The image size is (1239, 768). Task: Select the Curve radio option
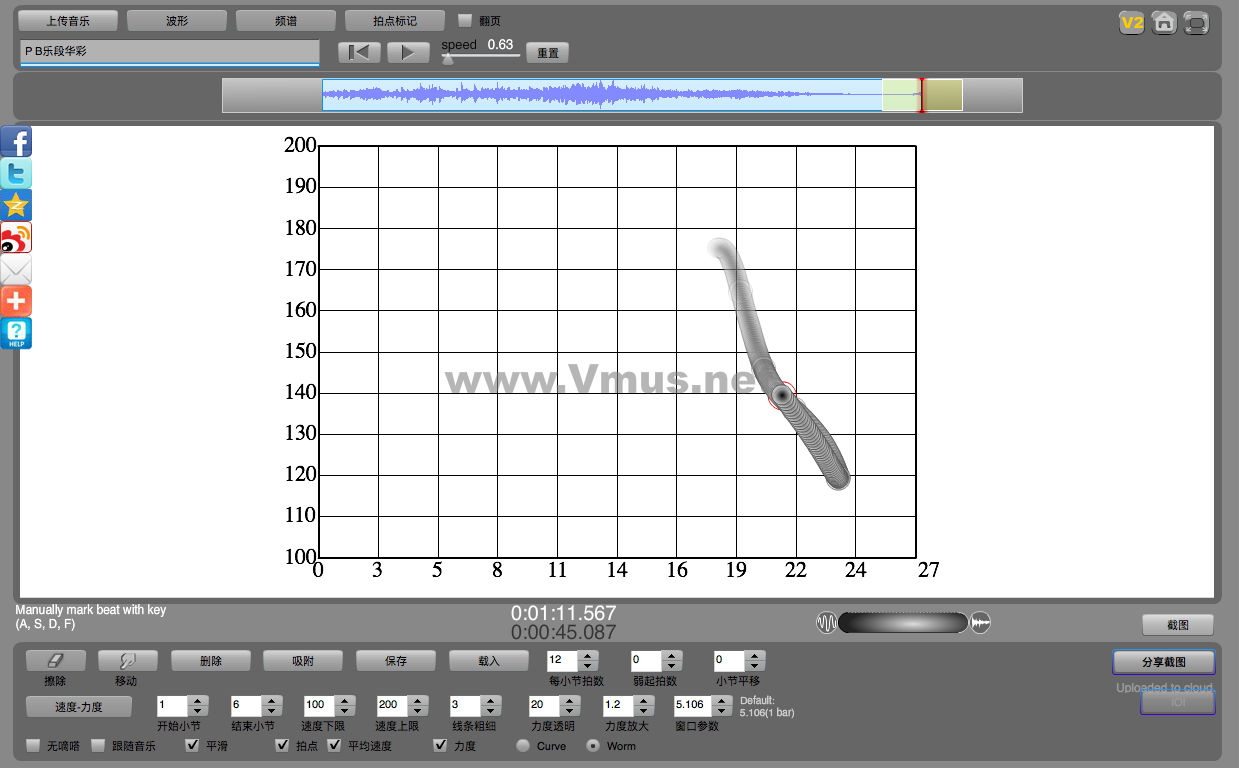click(x=523, y=745)
